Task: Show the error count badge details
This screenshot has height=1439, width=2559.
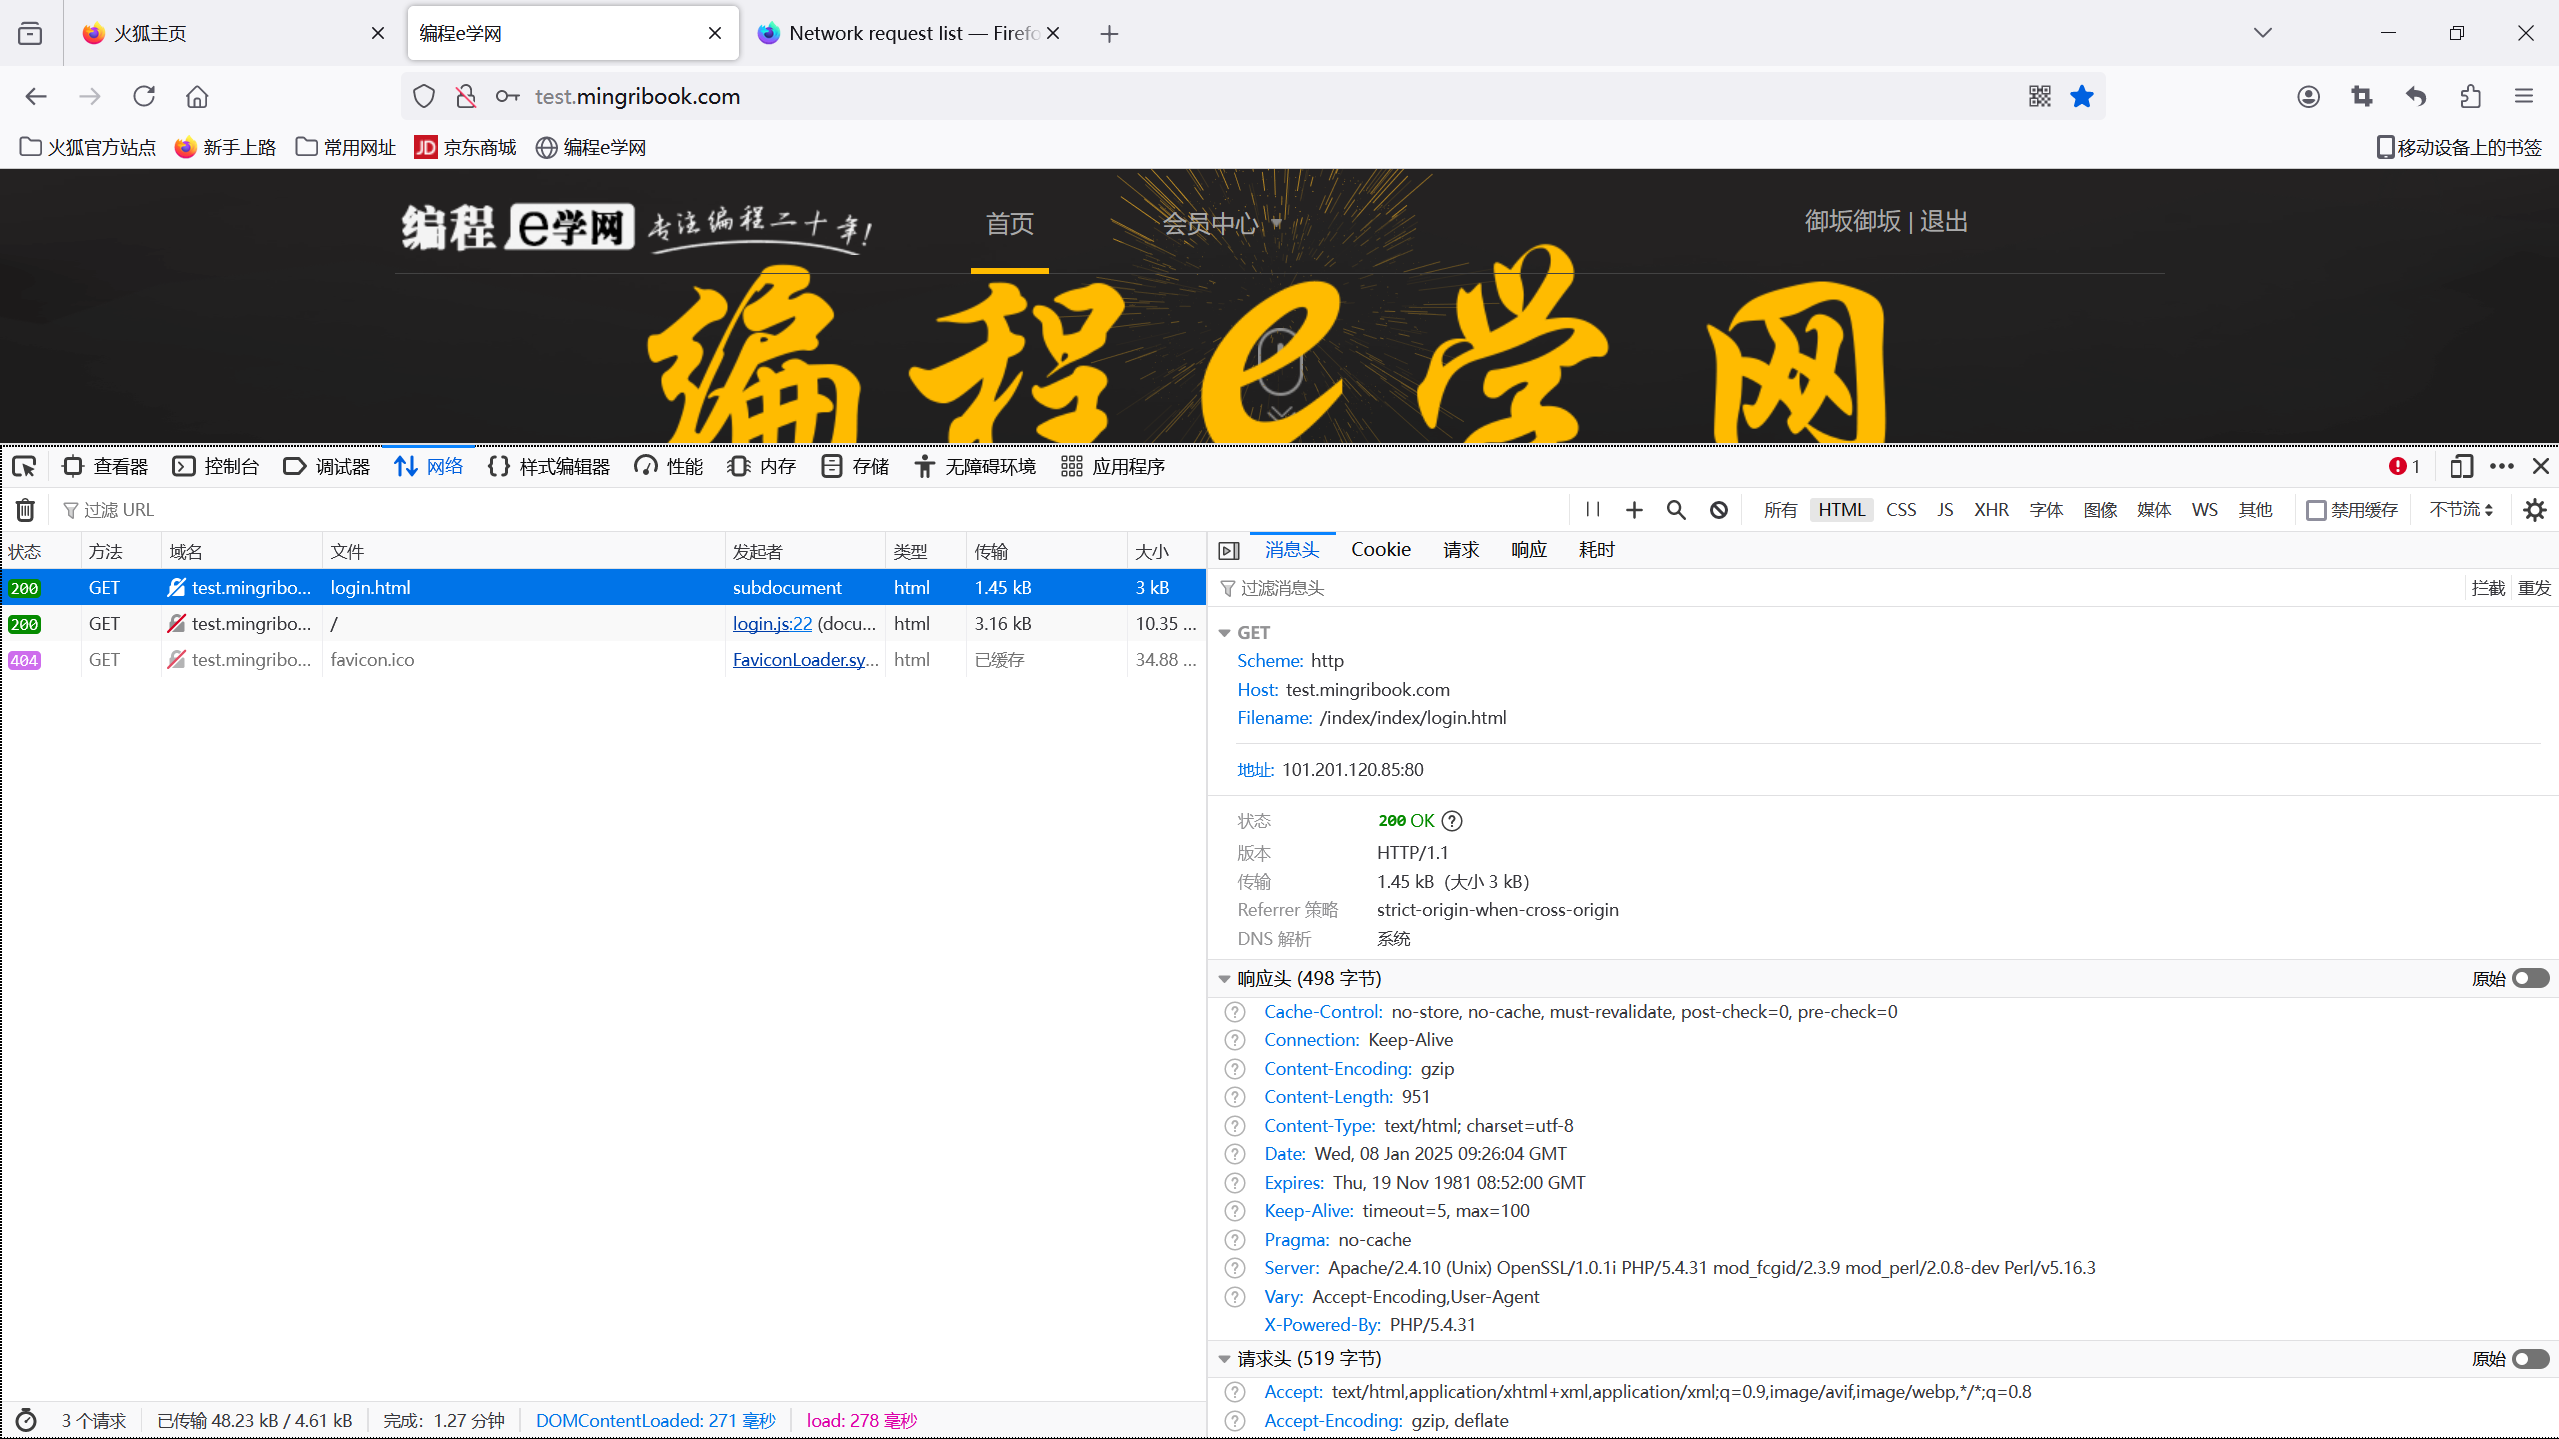Action: coord(2404,466)
